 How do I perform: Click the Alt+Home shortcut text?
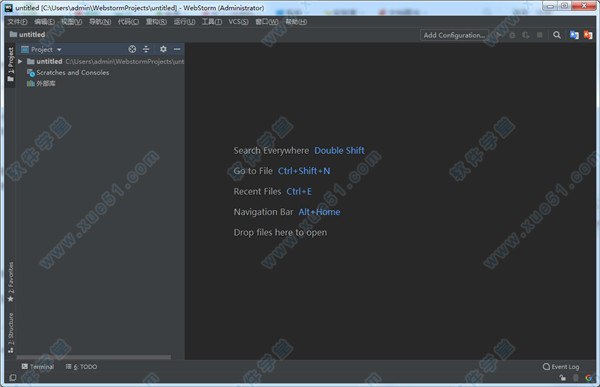[x=319, y=212]
